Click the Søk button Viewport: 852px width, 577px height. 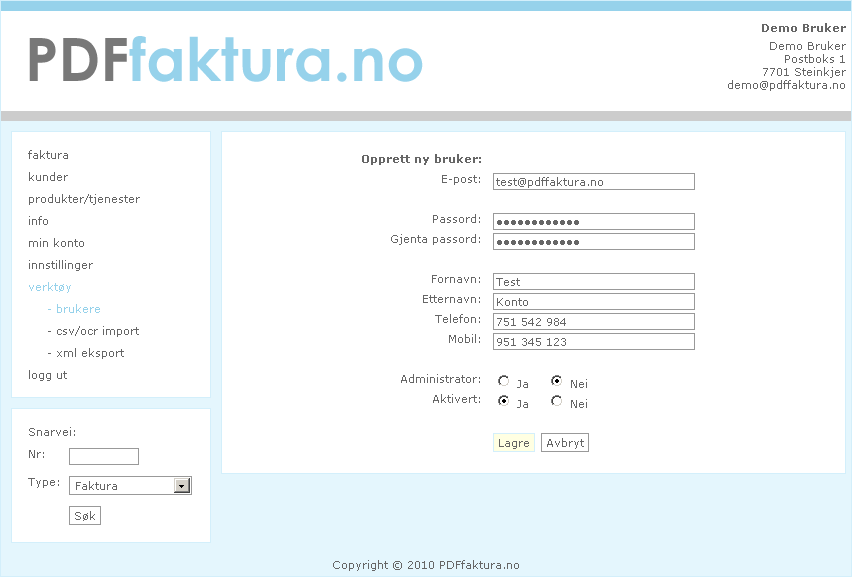click(x=85, y=516)
